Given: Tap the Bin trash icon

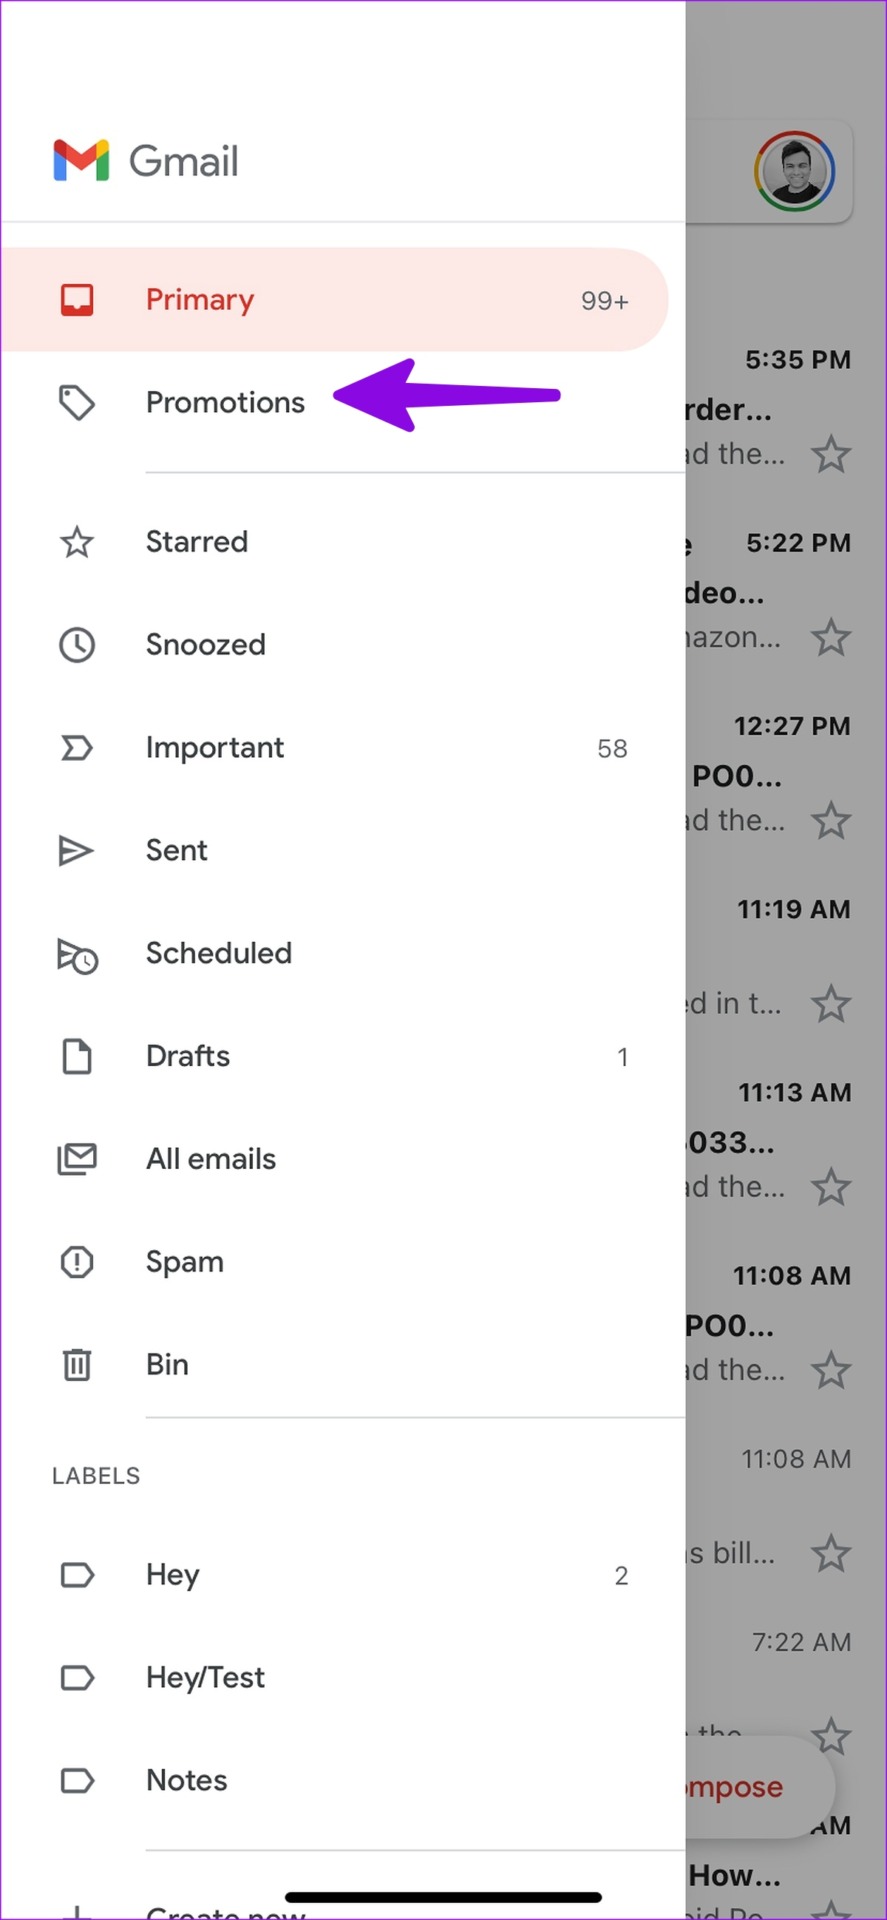Looking at the screenshot, I should [77, 1365].
